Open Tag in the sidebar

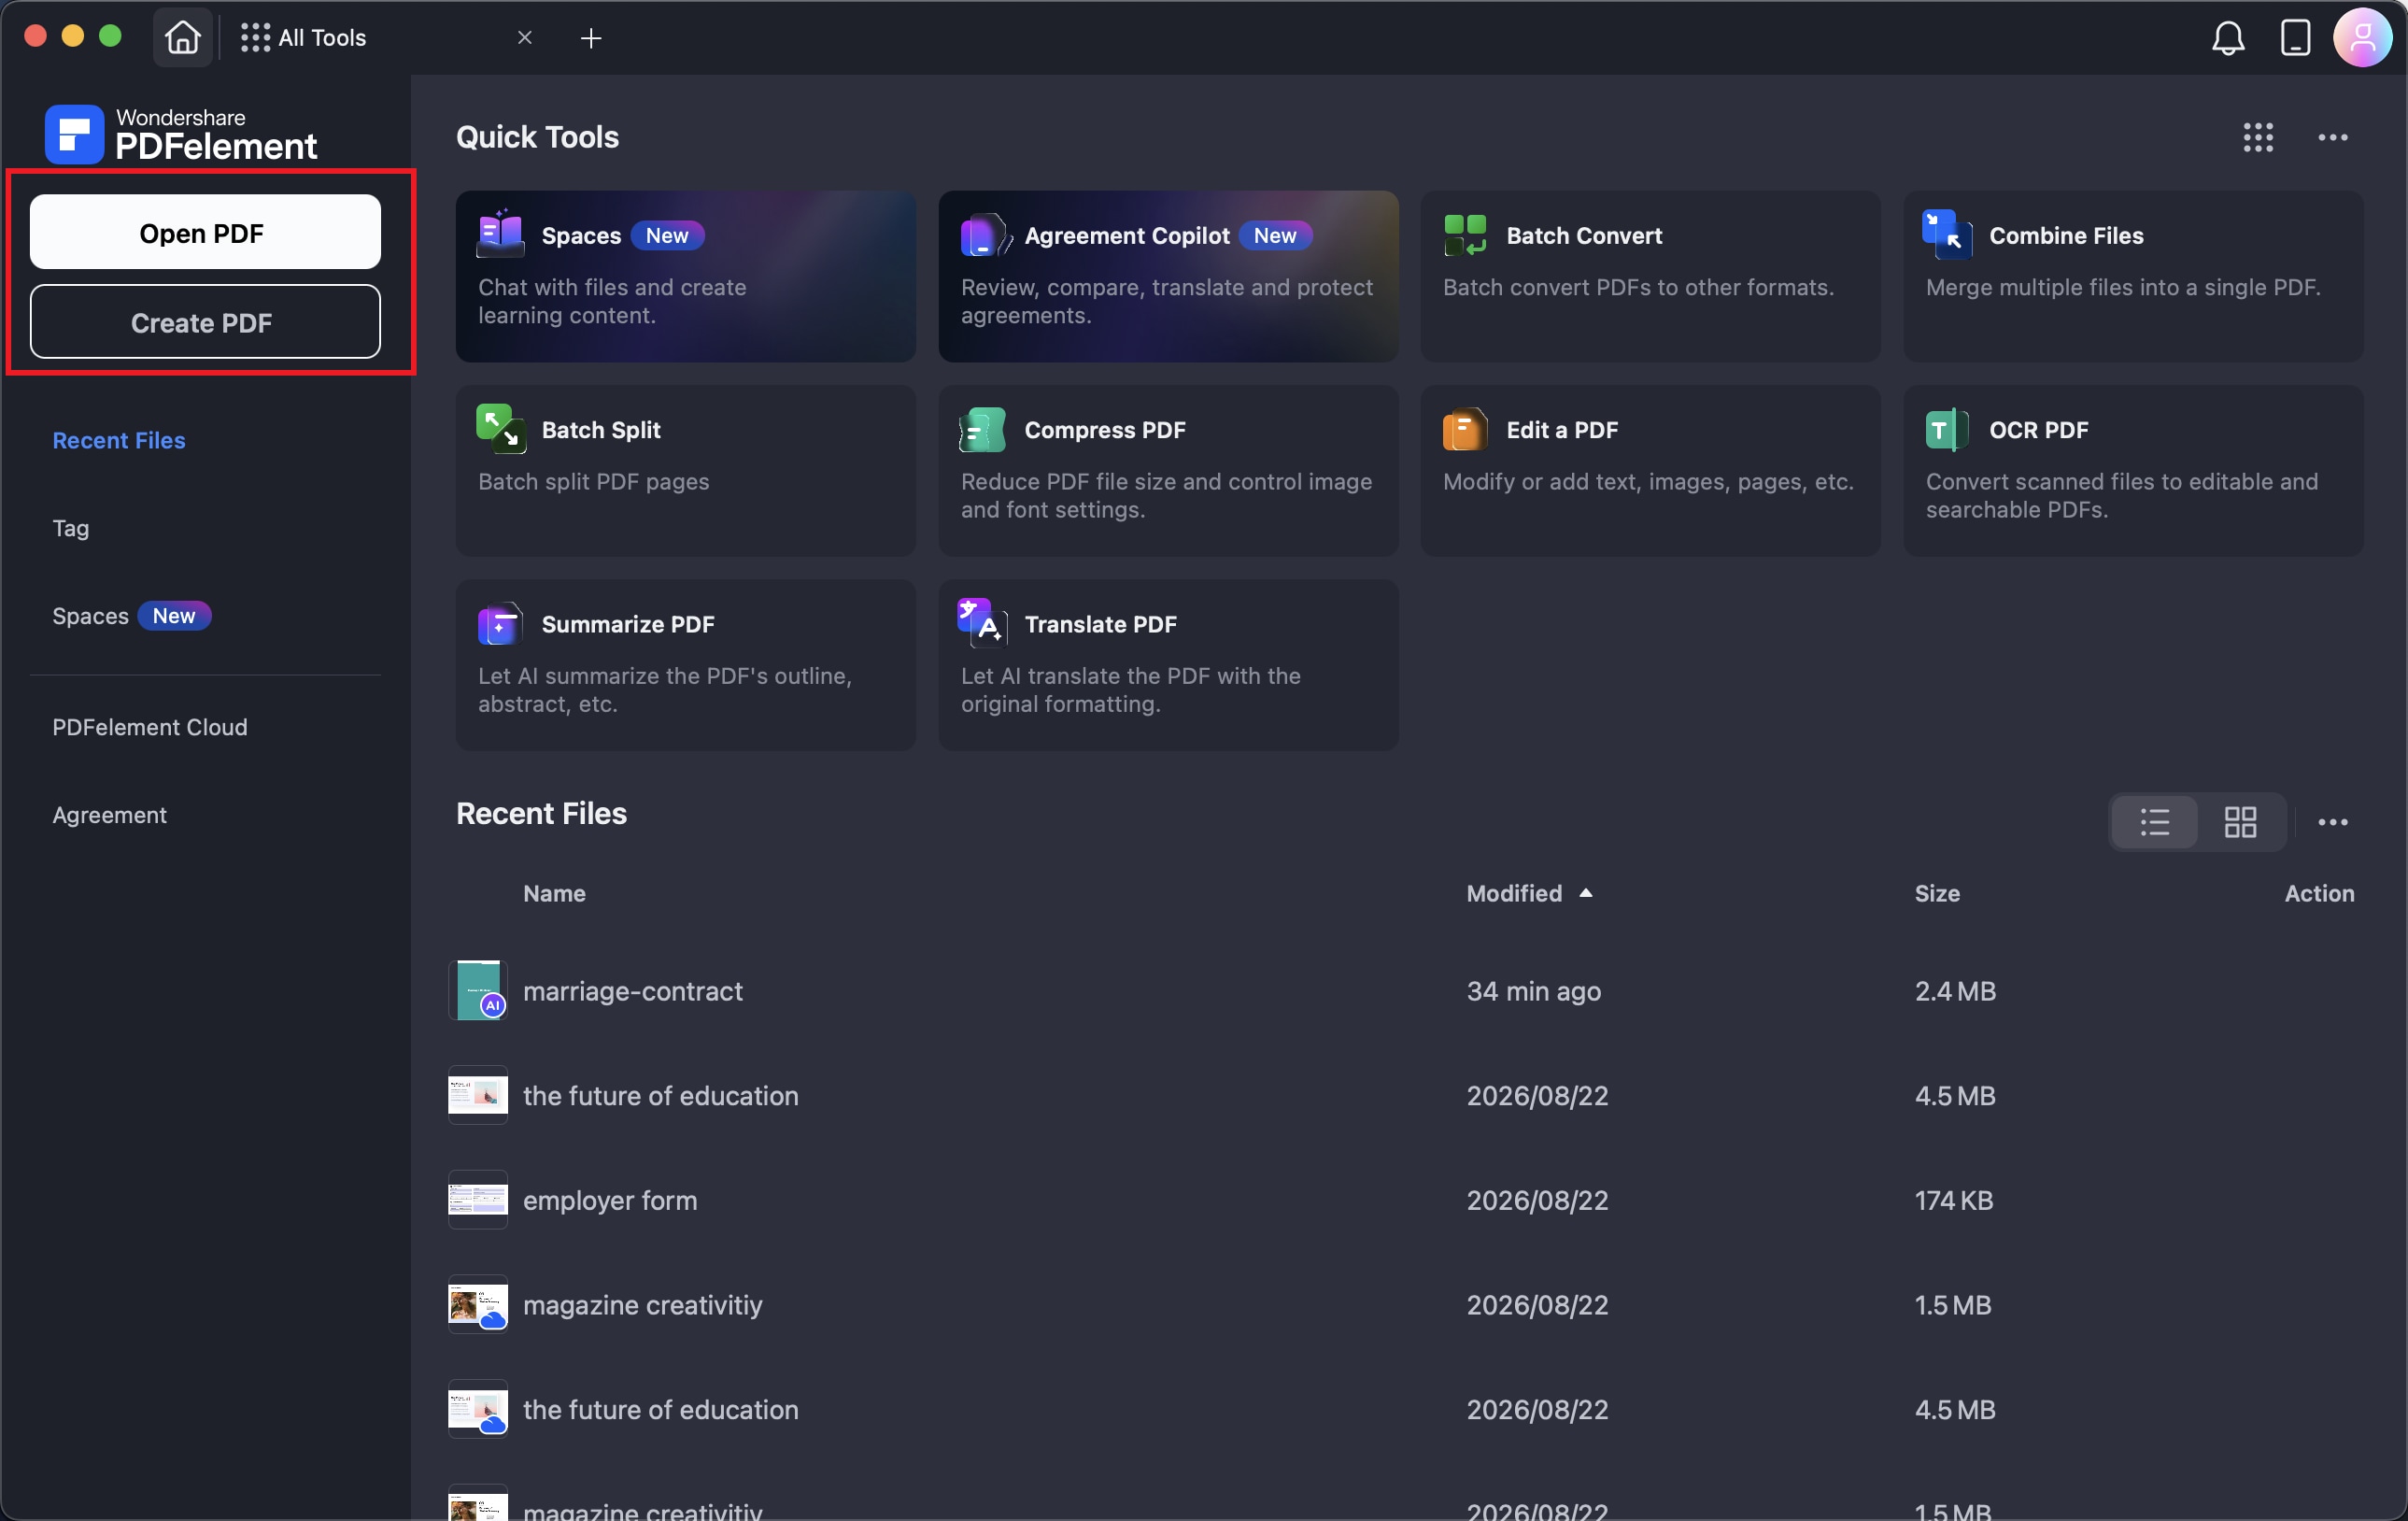point(71,528)
